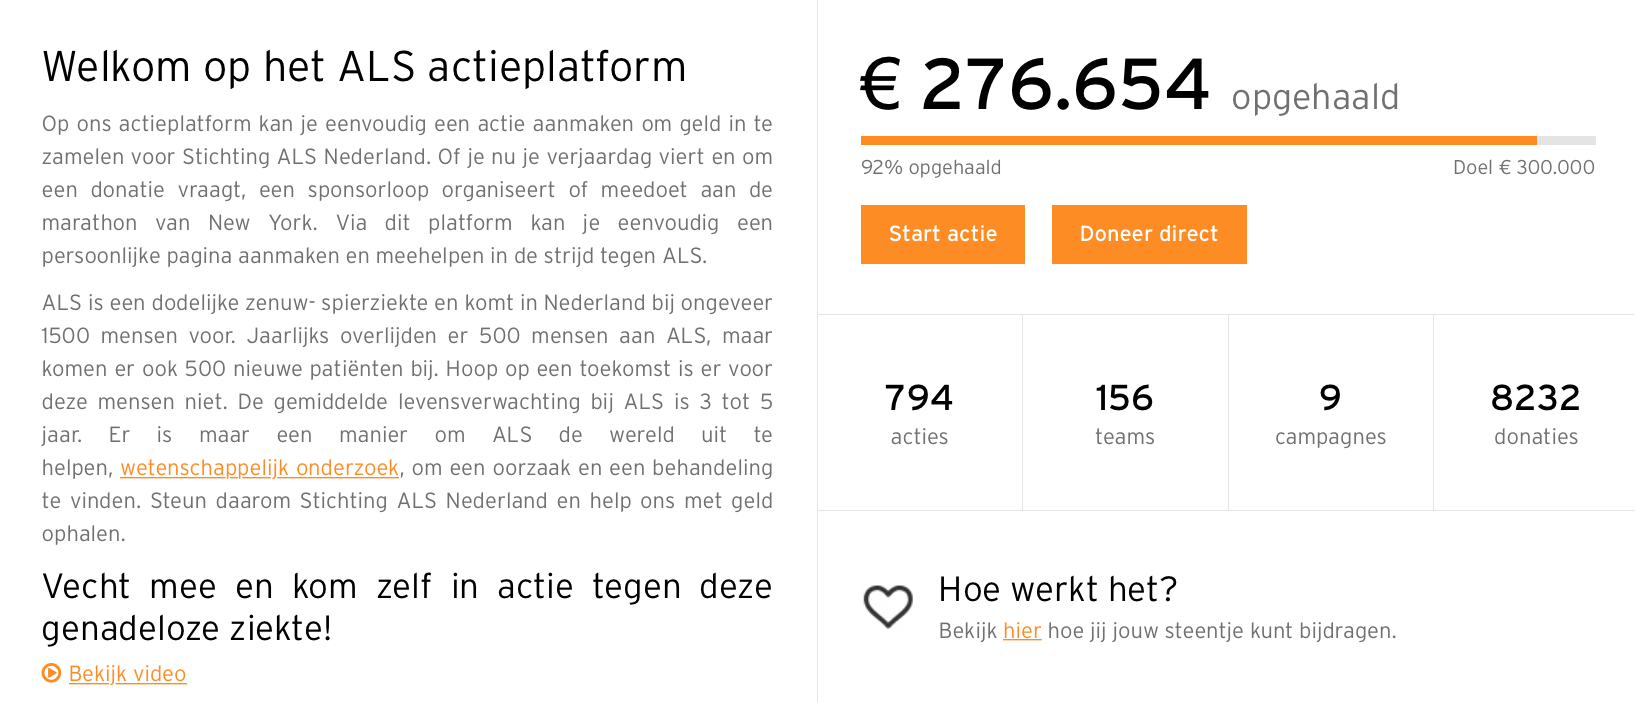The image size is (1635, 702).
Task: Click the orange fundraising progress bar
Action: tap(1198, 141)
